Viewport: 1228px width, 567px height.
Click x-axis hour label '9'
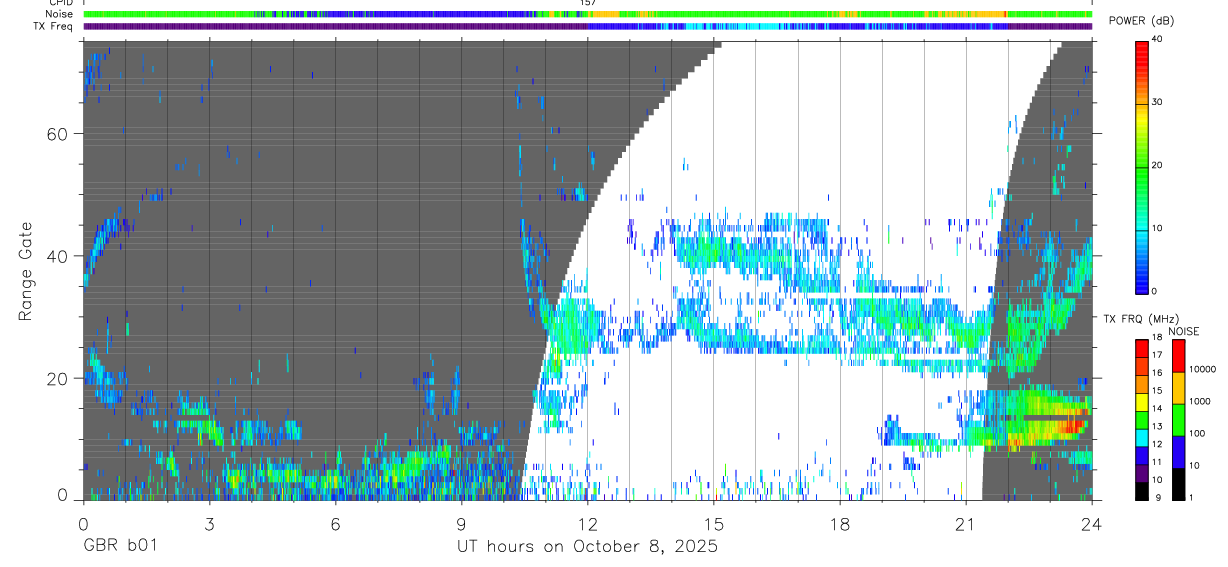point(461,524)
